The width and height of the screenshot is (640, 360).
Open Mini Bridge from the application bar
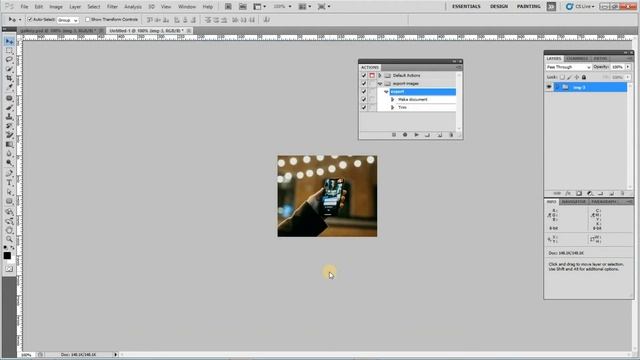pos(242,7)
